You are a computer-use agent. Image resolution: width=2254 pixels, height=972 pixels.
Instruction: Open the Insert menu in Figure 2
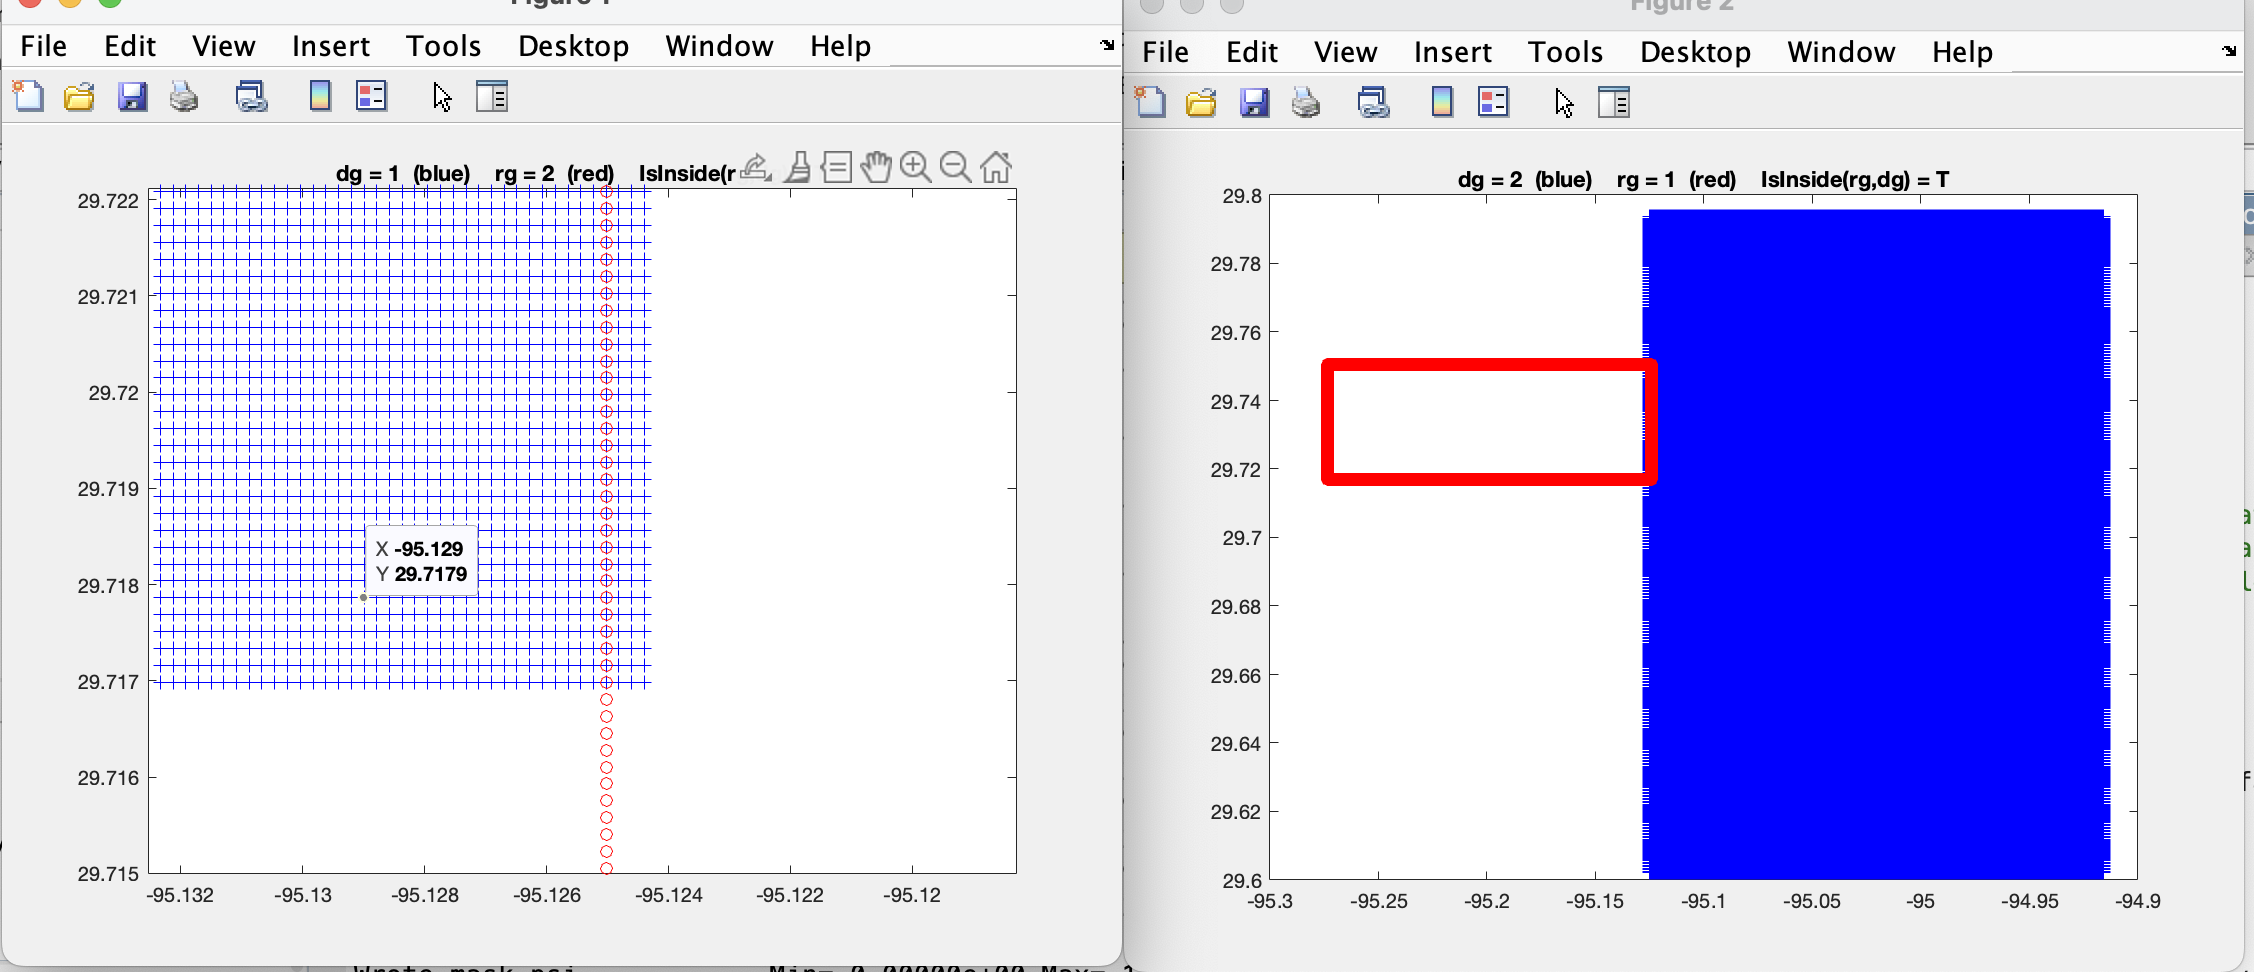click(1452, 52)
